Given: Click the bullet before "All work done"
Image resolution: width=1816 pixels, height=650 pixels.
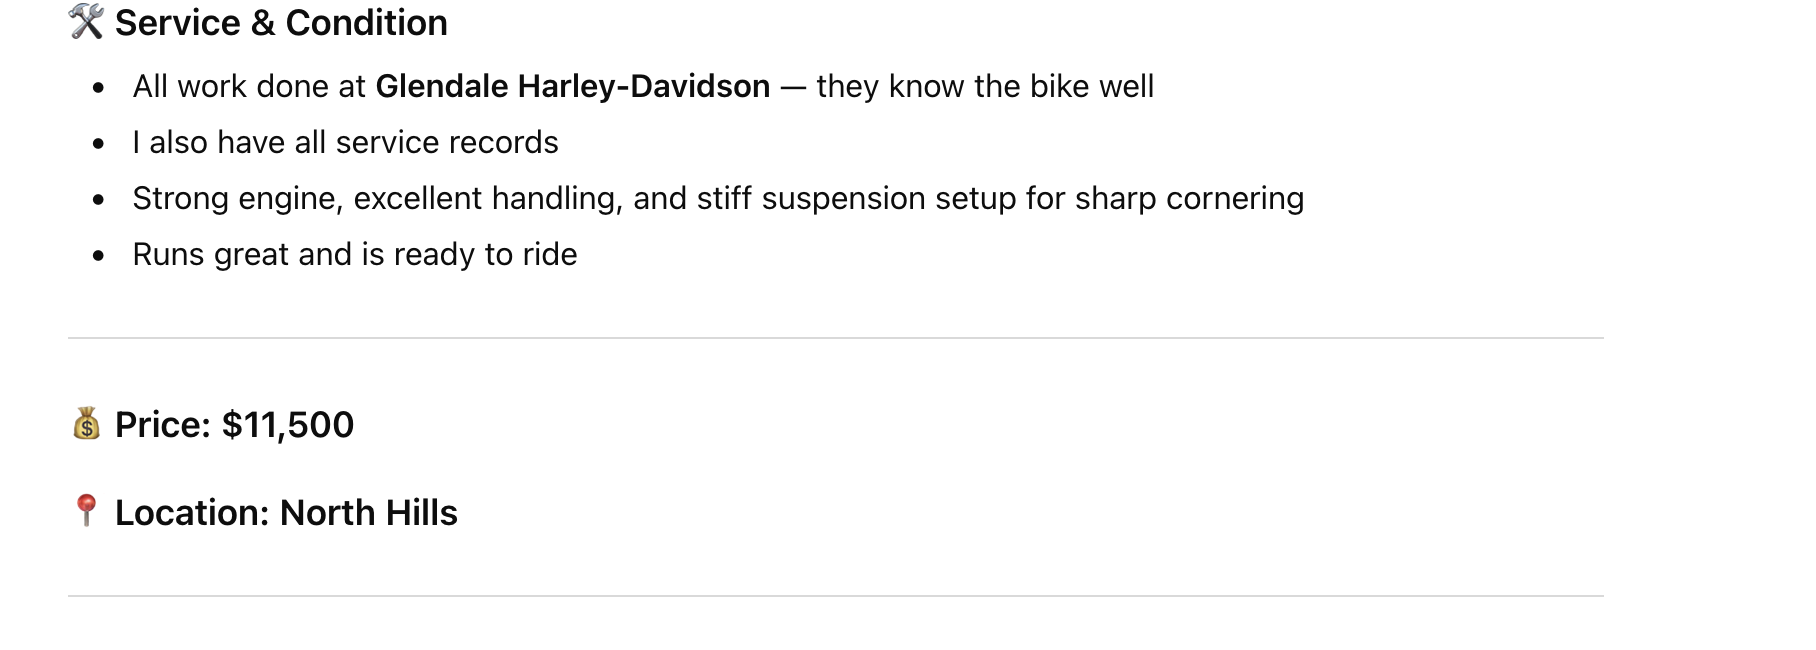Looking at the screenshot, I should (x=98, y=88).
